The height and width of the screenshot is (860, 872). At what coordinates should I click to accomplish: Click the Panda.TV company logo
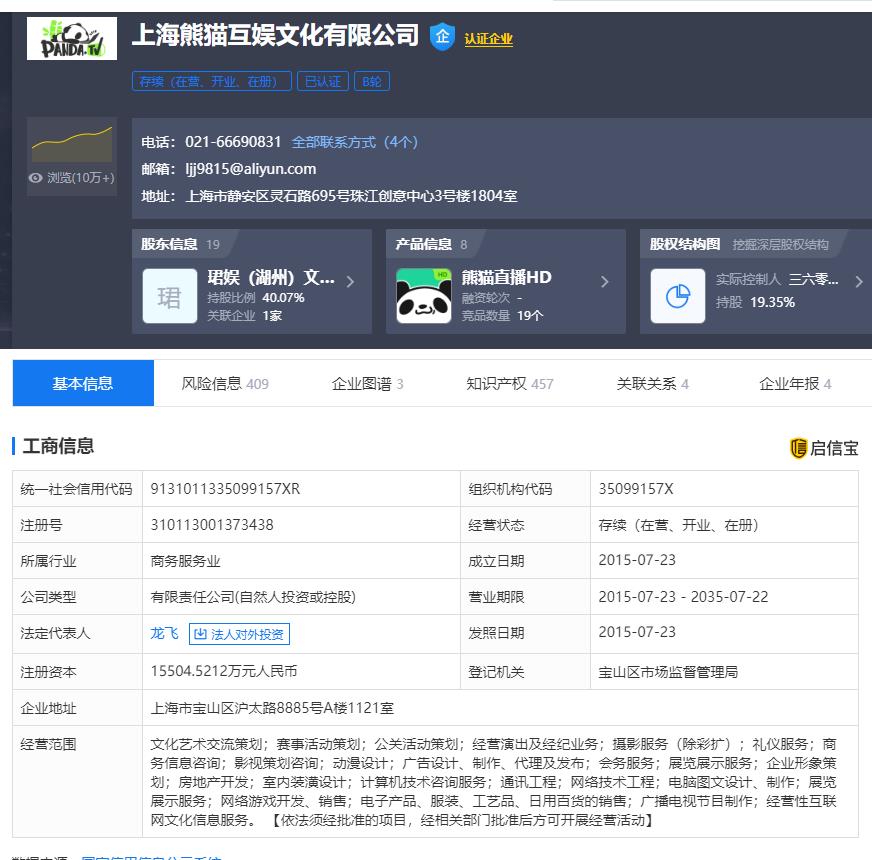pyautogui.click(x=72, y=38)
